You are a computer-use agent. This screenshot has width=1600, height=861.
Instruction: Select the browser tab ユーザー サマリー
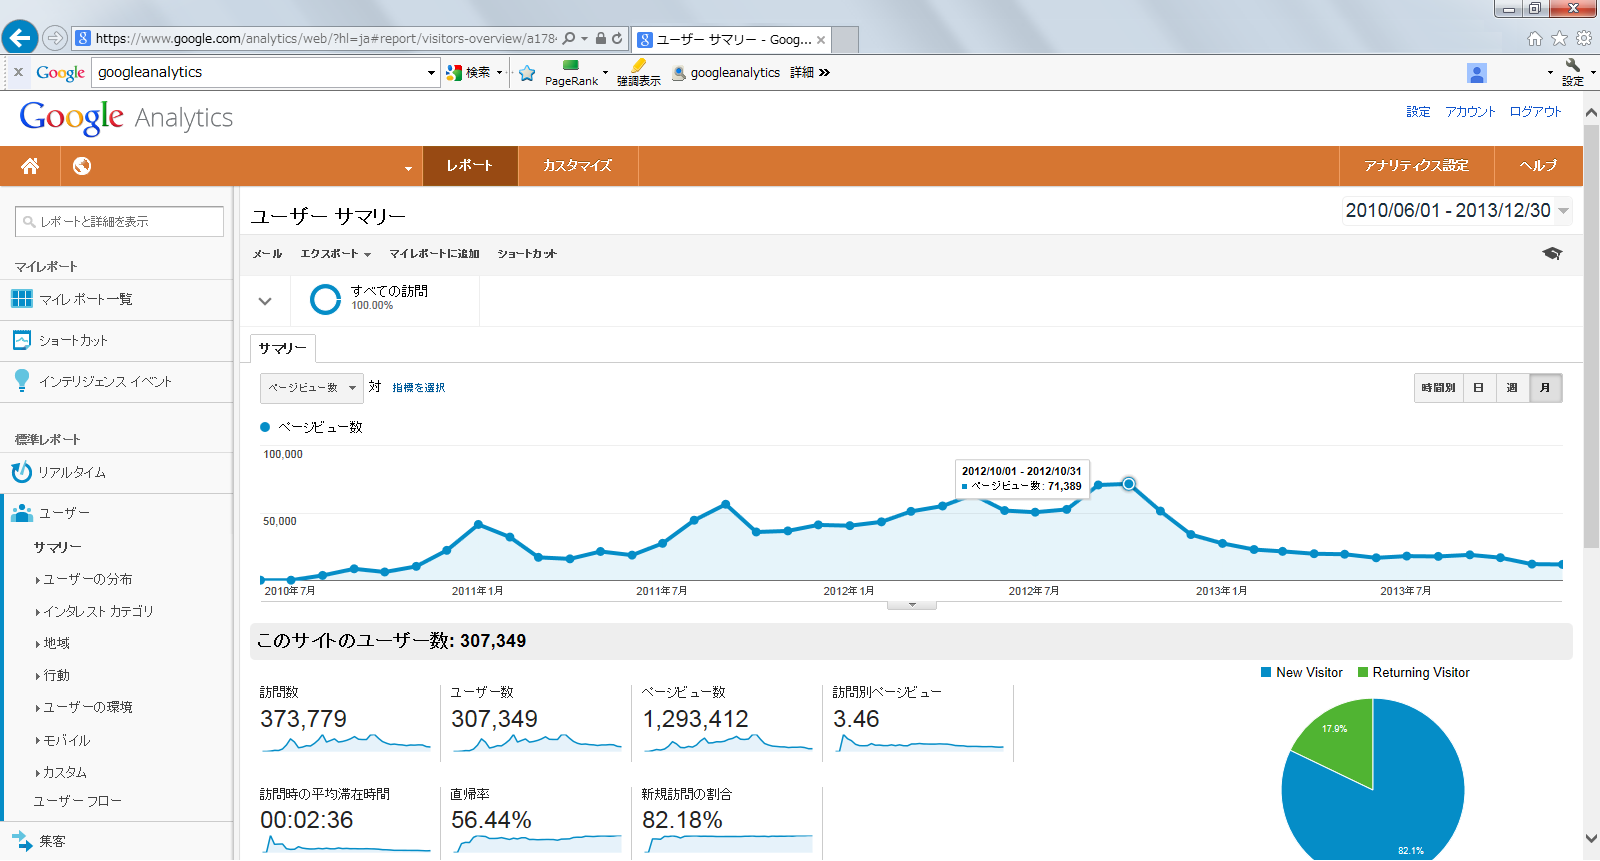pyautogui.click(x=733, y=40)
